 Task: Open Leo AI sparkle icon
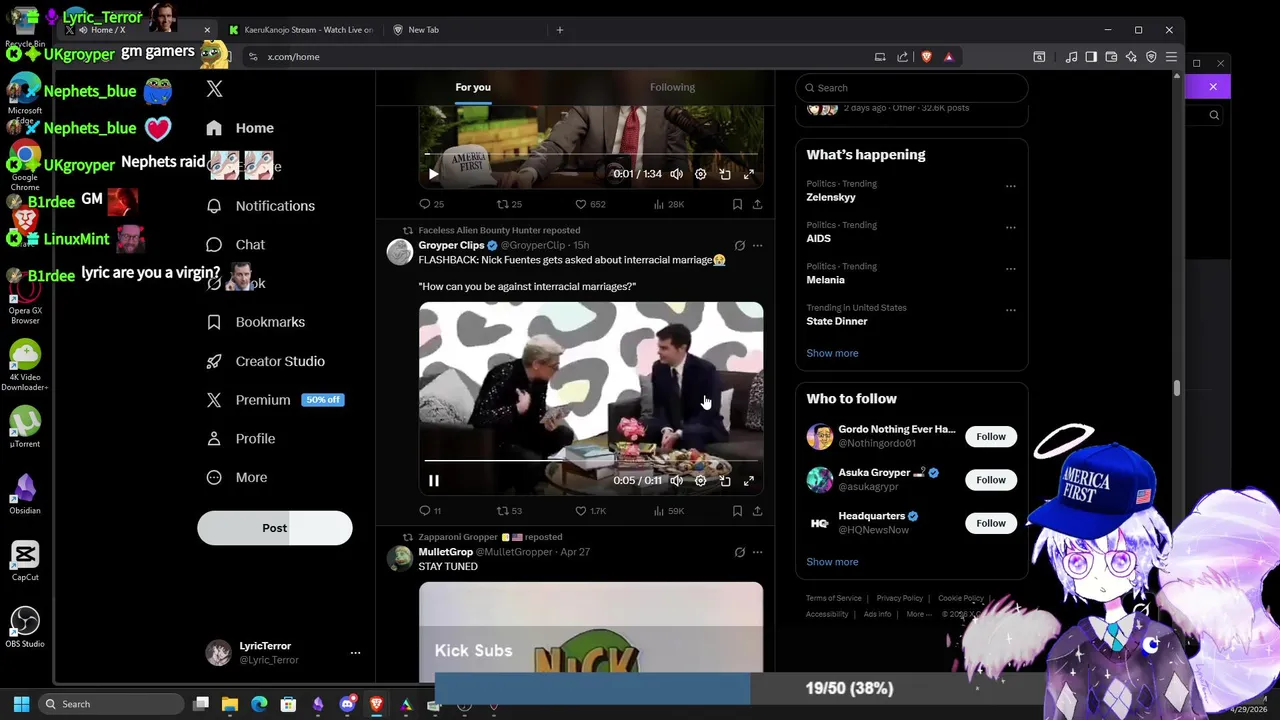coord(1131,57)
